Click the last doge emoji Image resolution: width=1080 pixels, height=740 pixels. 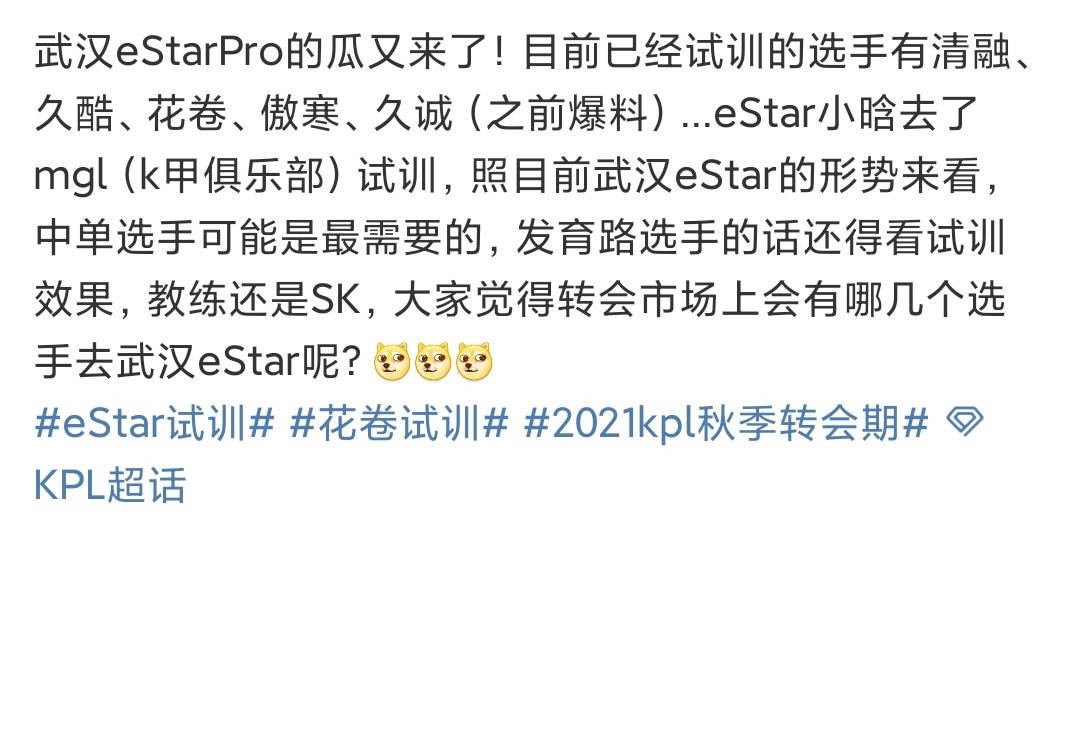pyautogui.click(x=474, y=362)
